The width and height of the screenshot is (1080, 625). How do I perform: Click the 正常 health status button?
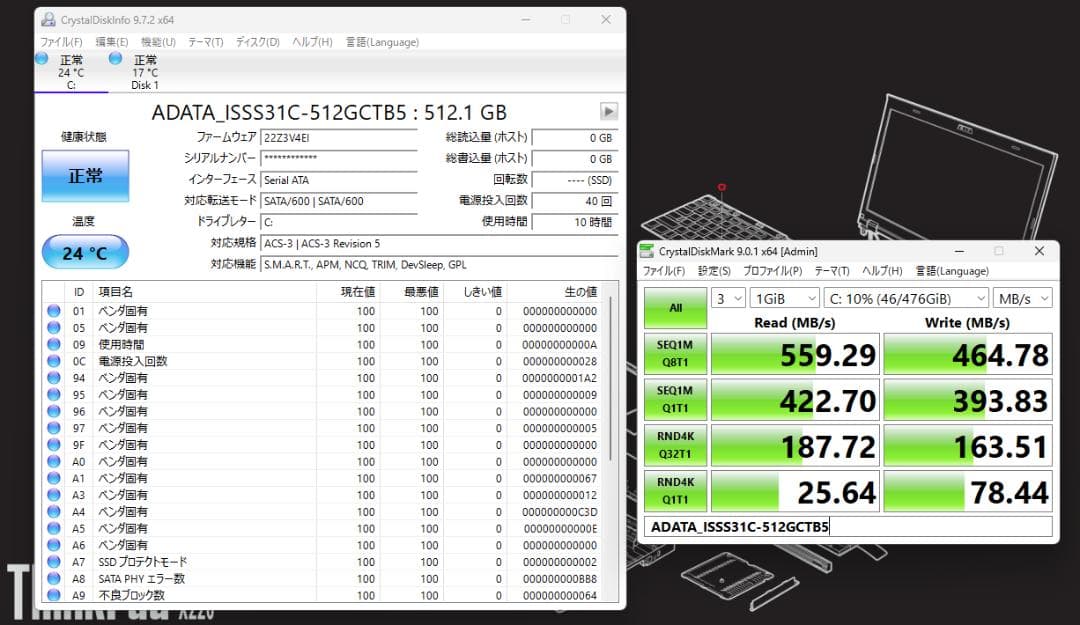(85, 176)
